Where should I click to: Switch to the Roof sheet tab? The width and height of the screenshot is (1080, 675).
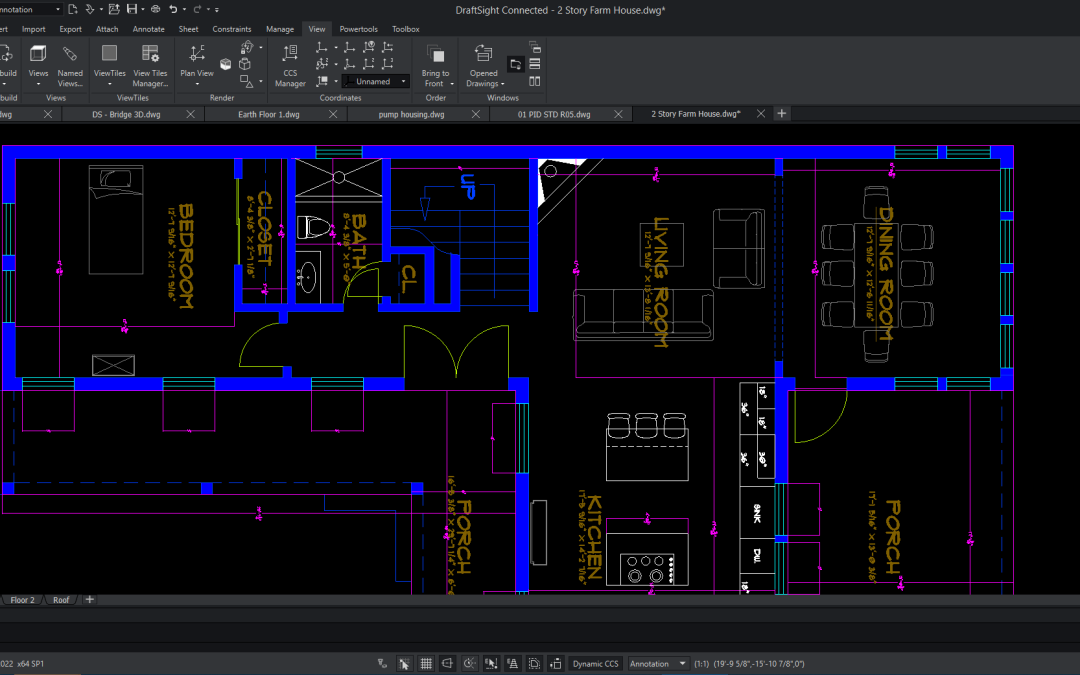(x=61, y=600)
